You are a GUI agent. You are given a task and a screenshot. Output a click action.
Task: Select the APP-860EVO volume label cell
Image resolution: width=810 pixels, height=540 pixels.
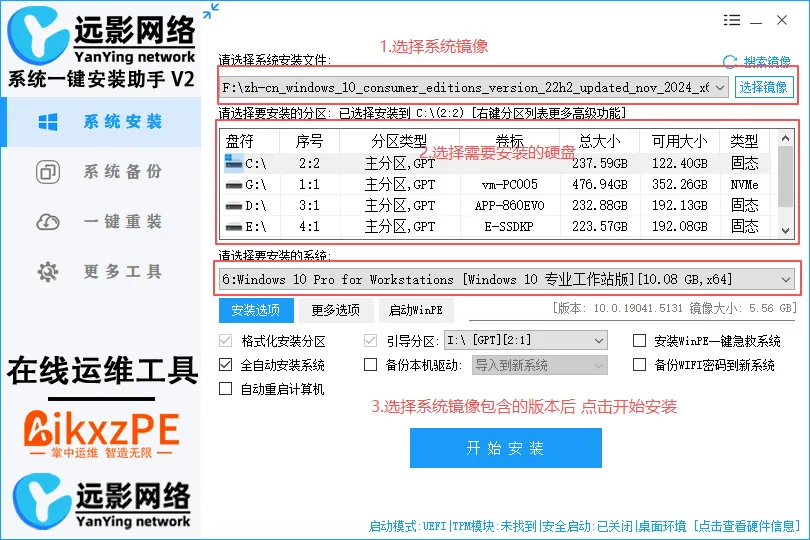point(509,206)
